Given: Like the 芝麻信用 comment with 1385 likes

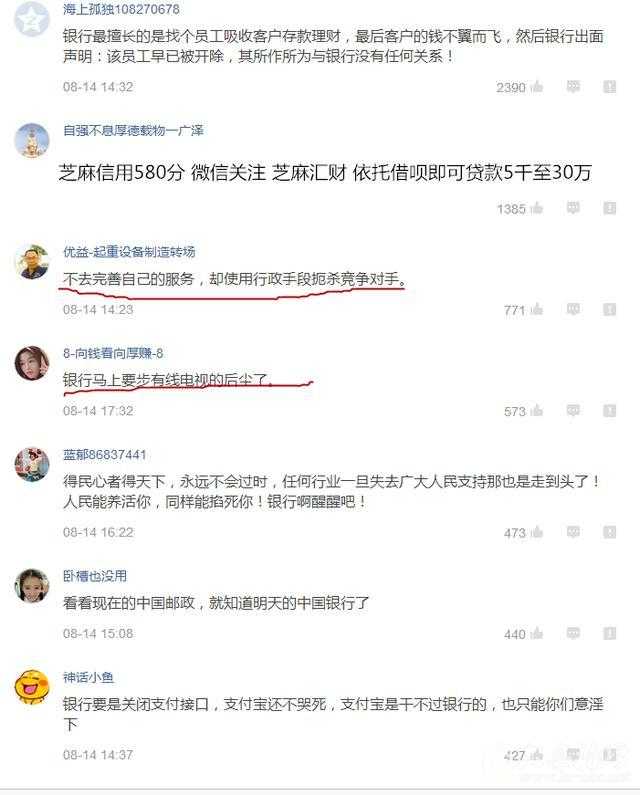Looking at the screenshot, I should [x=537, y=208].
